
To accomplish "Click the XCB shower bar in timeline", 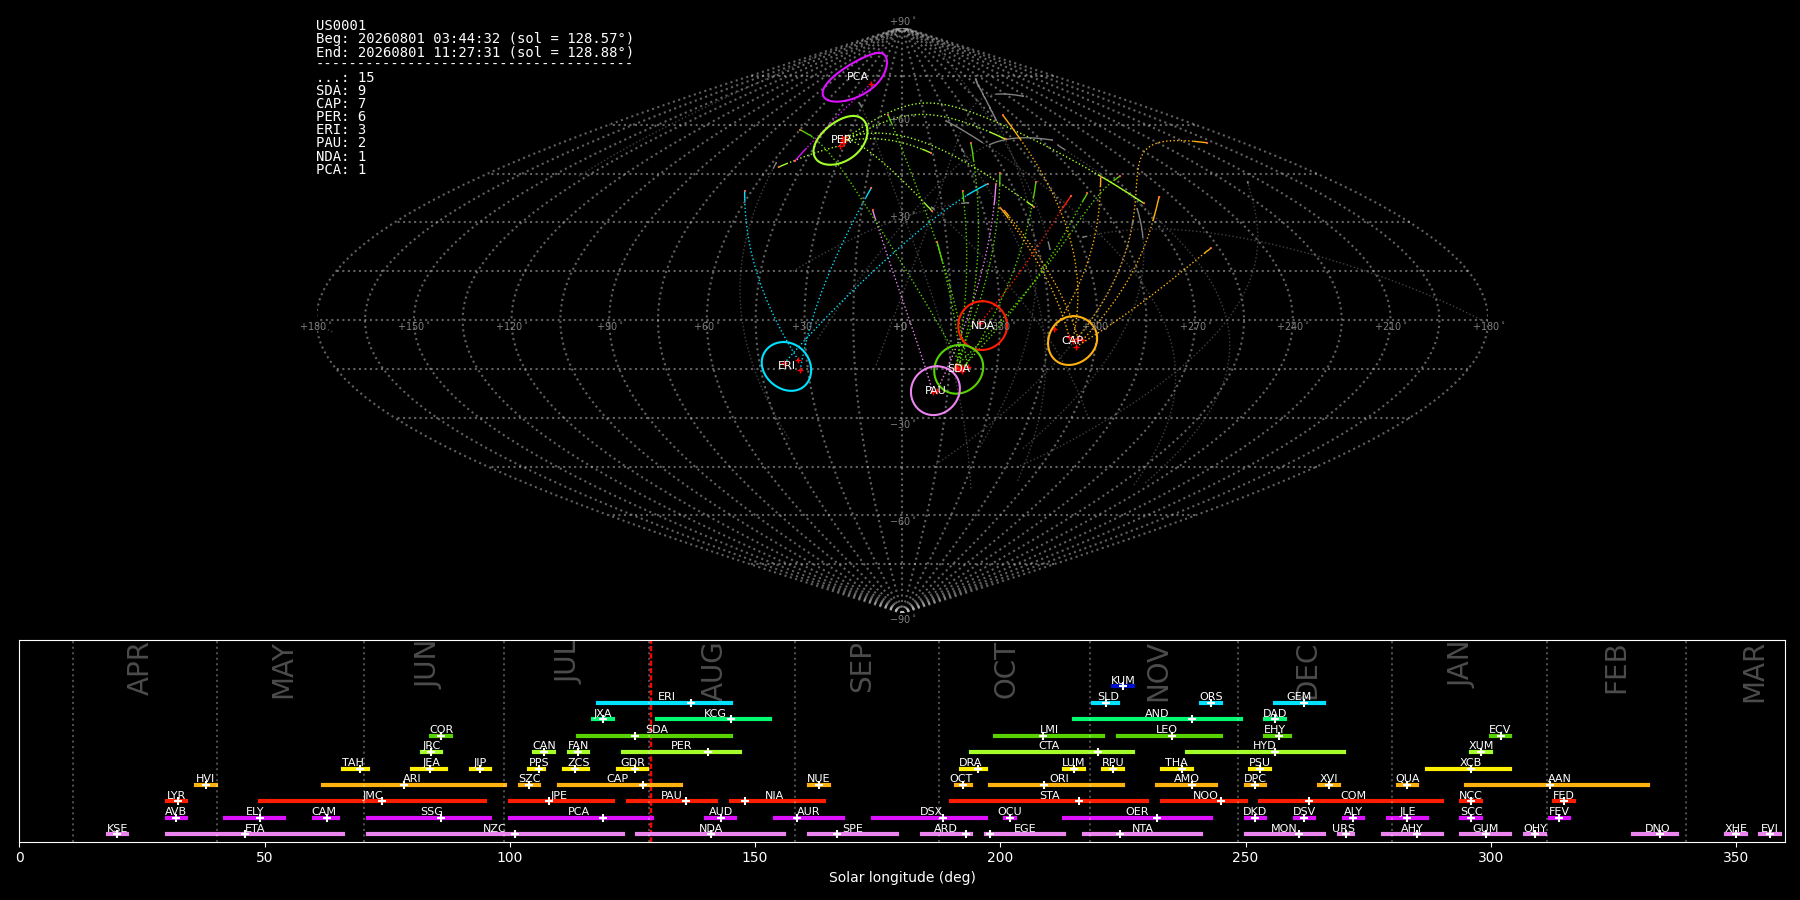I will [x=1468, y=768].
